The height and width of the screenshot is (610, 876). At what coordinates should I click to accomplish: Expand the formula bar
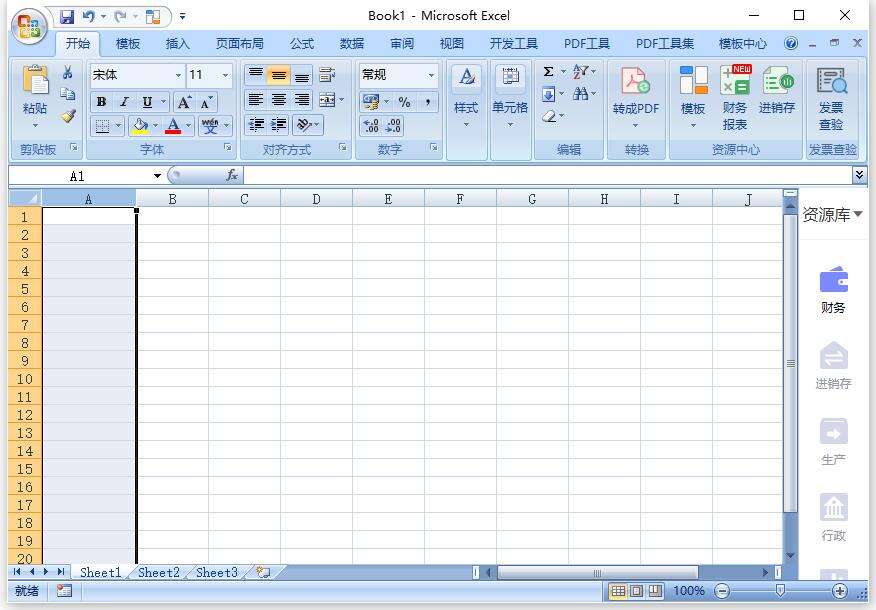click(x=859, y=175)
